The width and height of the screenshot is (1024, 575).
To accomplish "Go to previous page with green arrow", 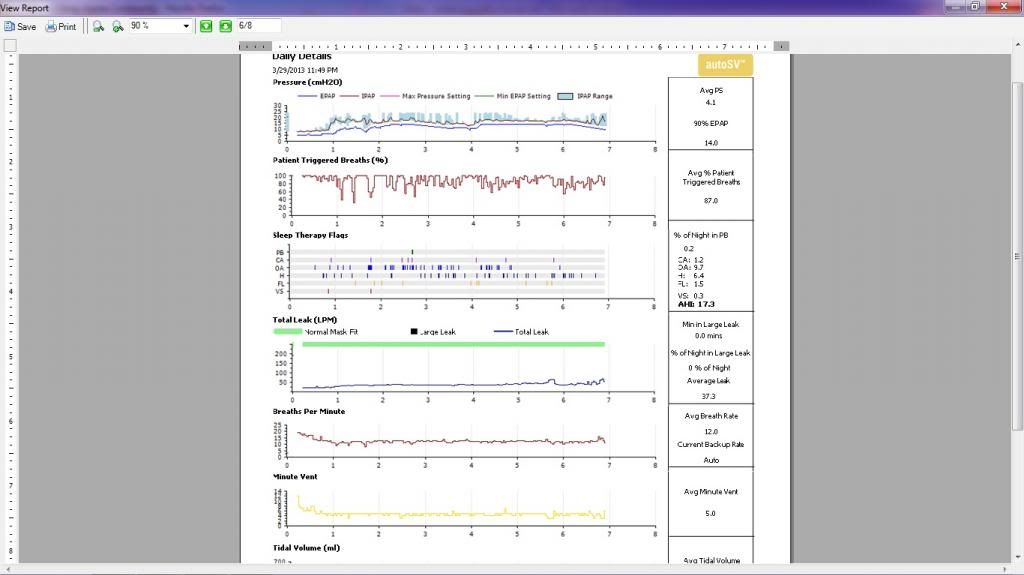I will click(x=206, y=26).
